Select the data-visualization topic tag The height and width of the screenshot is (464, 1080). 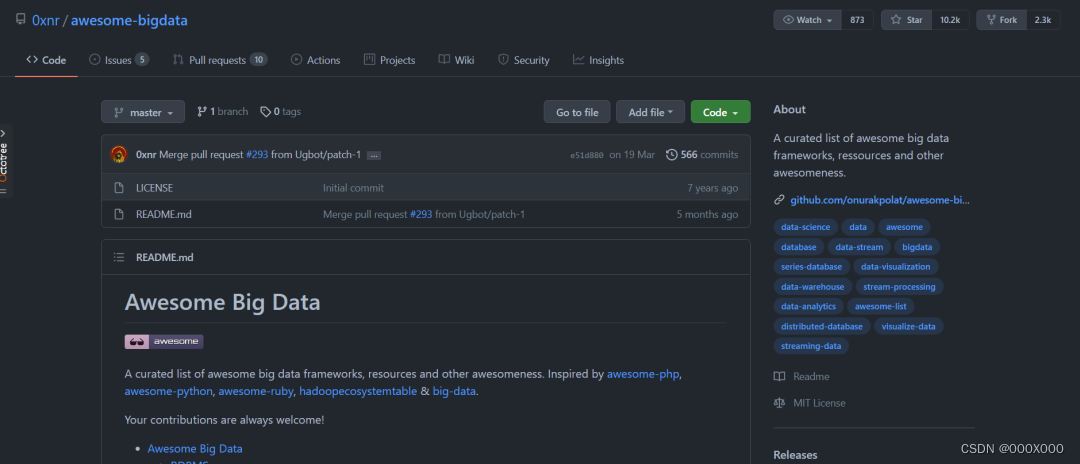(x=895, y=266)
